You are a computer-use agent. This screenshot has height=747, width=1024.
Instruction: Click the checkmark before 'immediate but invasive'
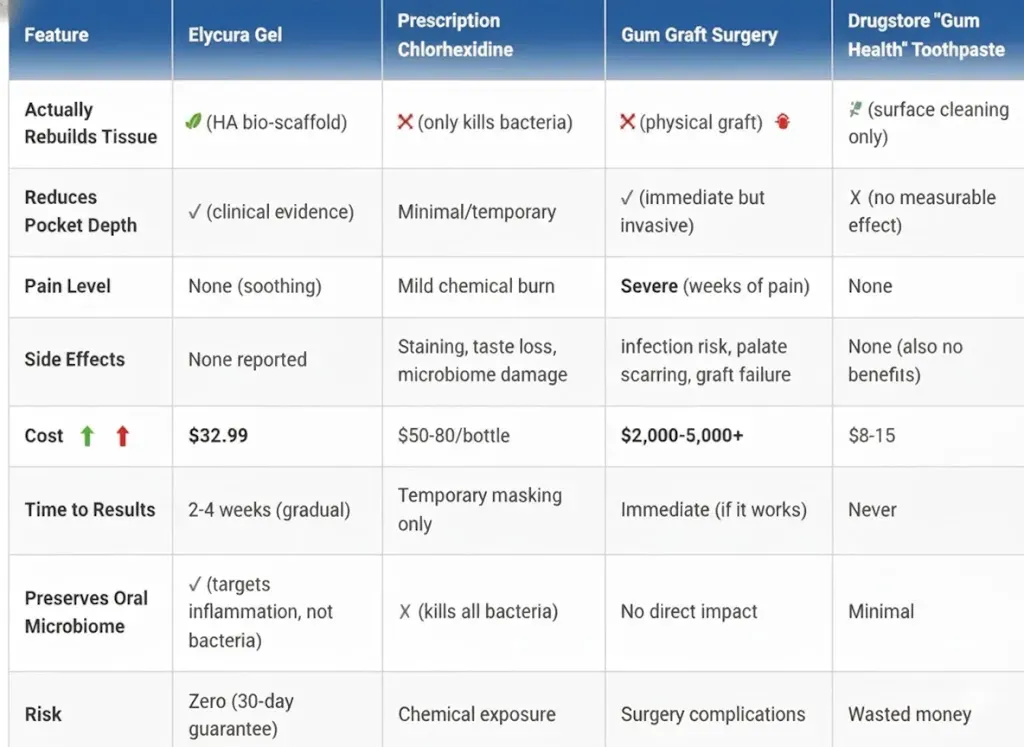[627, 198]
